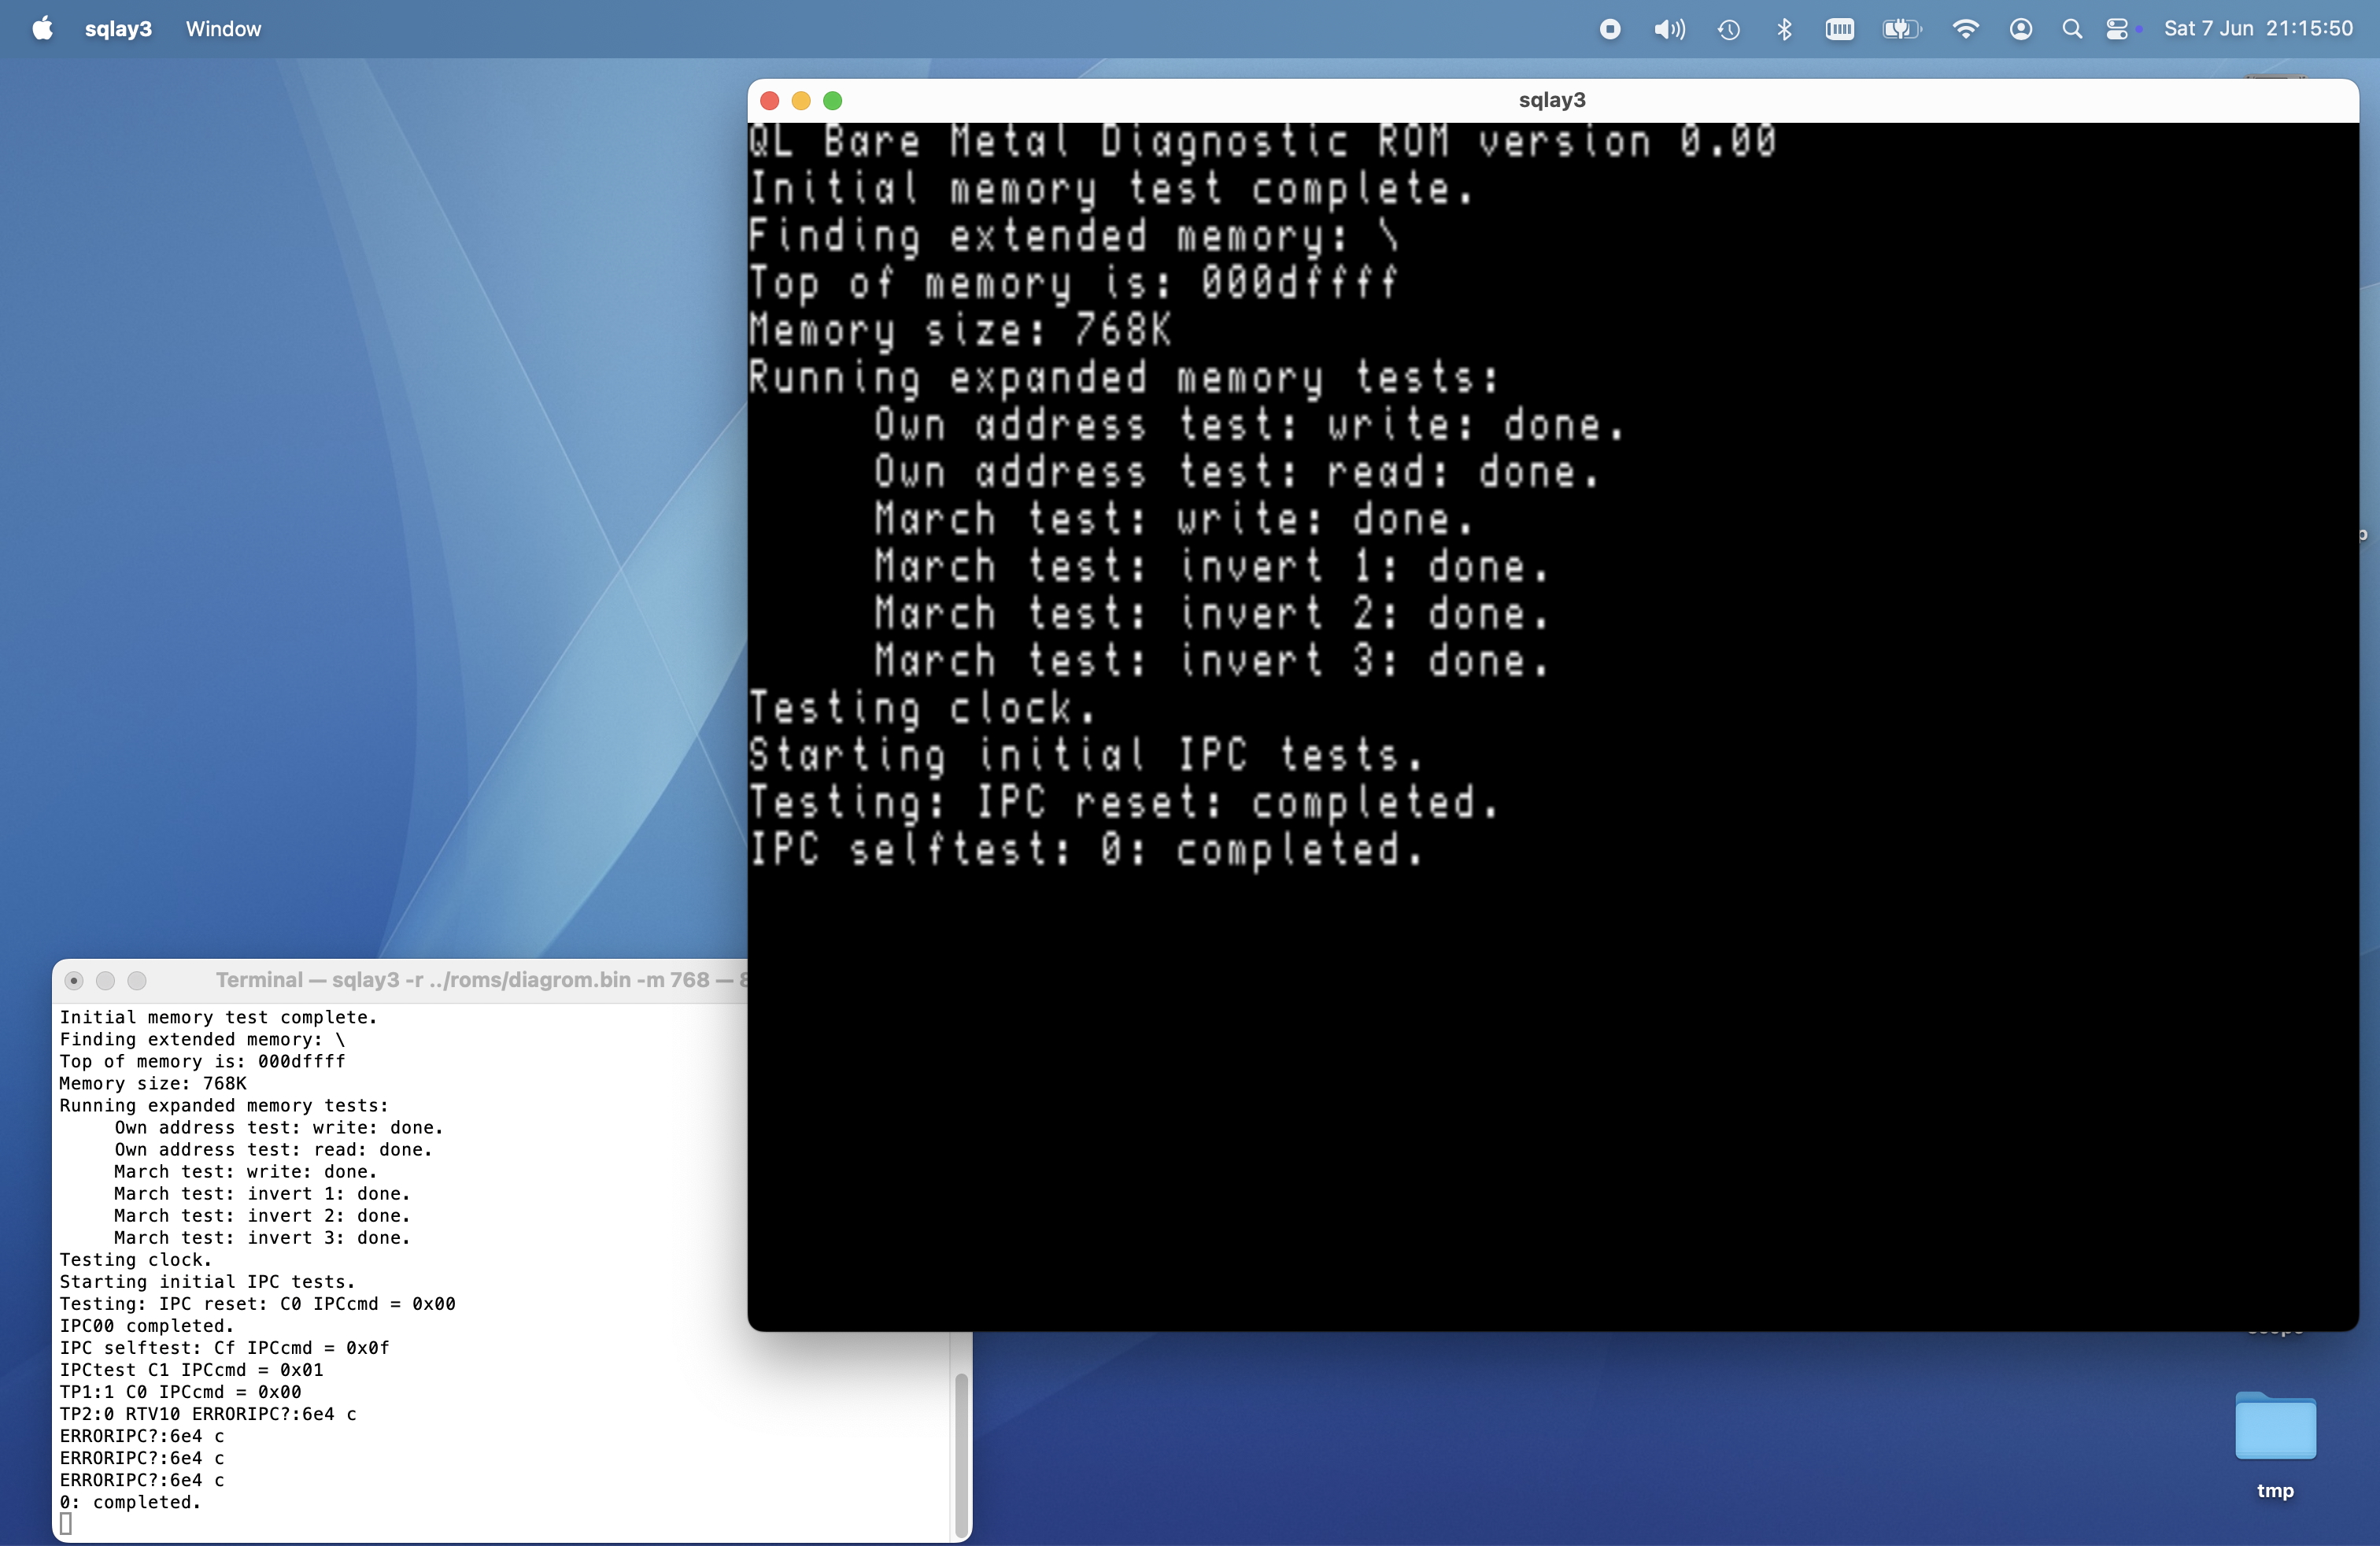Click the user account menu bar icon
This screenshot has width=2380, height=1546.
tap(2021, 29)
